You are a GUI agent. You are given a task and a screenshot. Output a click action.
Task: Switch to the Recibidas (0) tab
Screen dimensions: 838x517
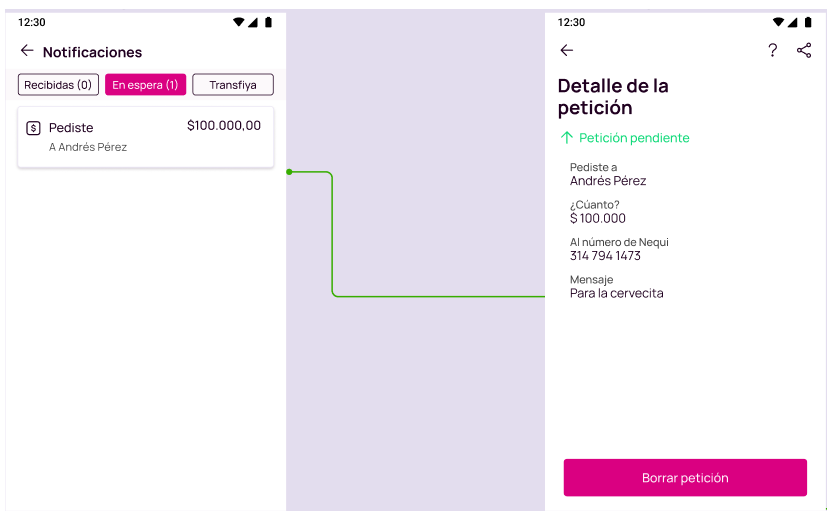pos(58,84)
